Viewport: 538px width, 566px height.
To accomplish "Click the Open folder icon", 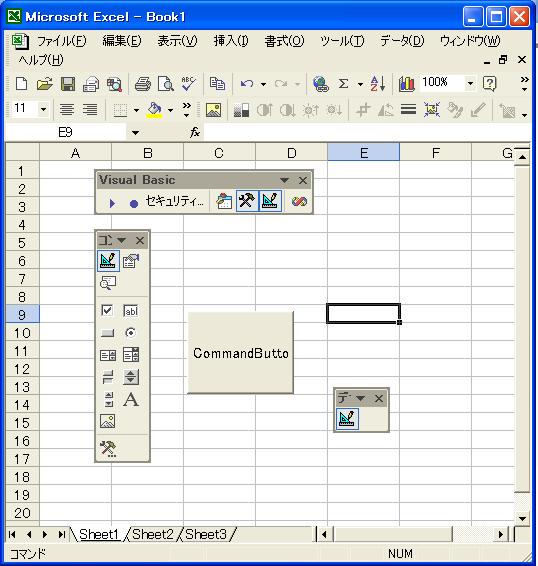I will point(45,84).
